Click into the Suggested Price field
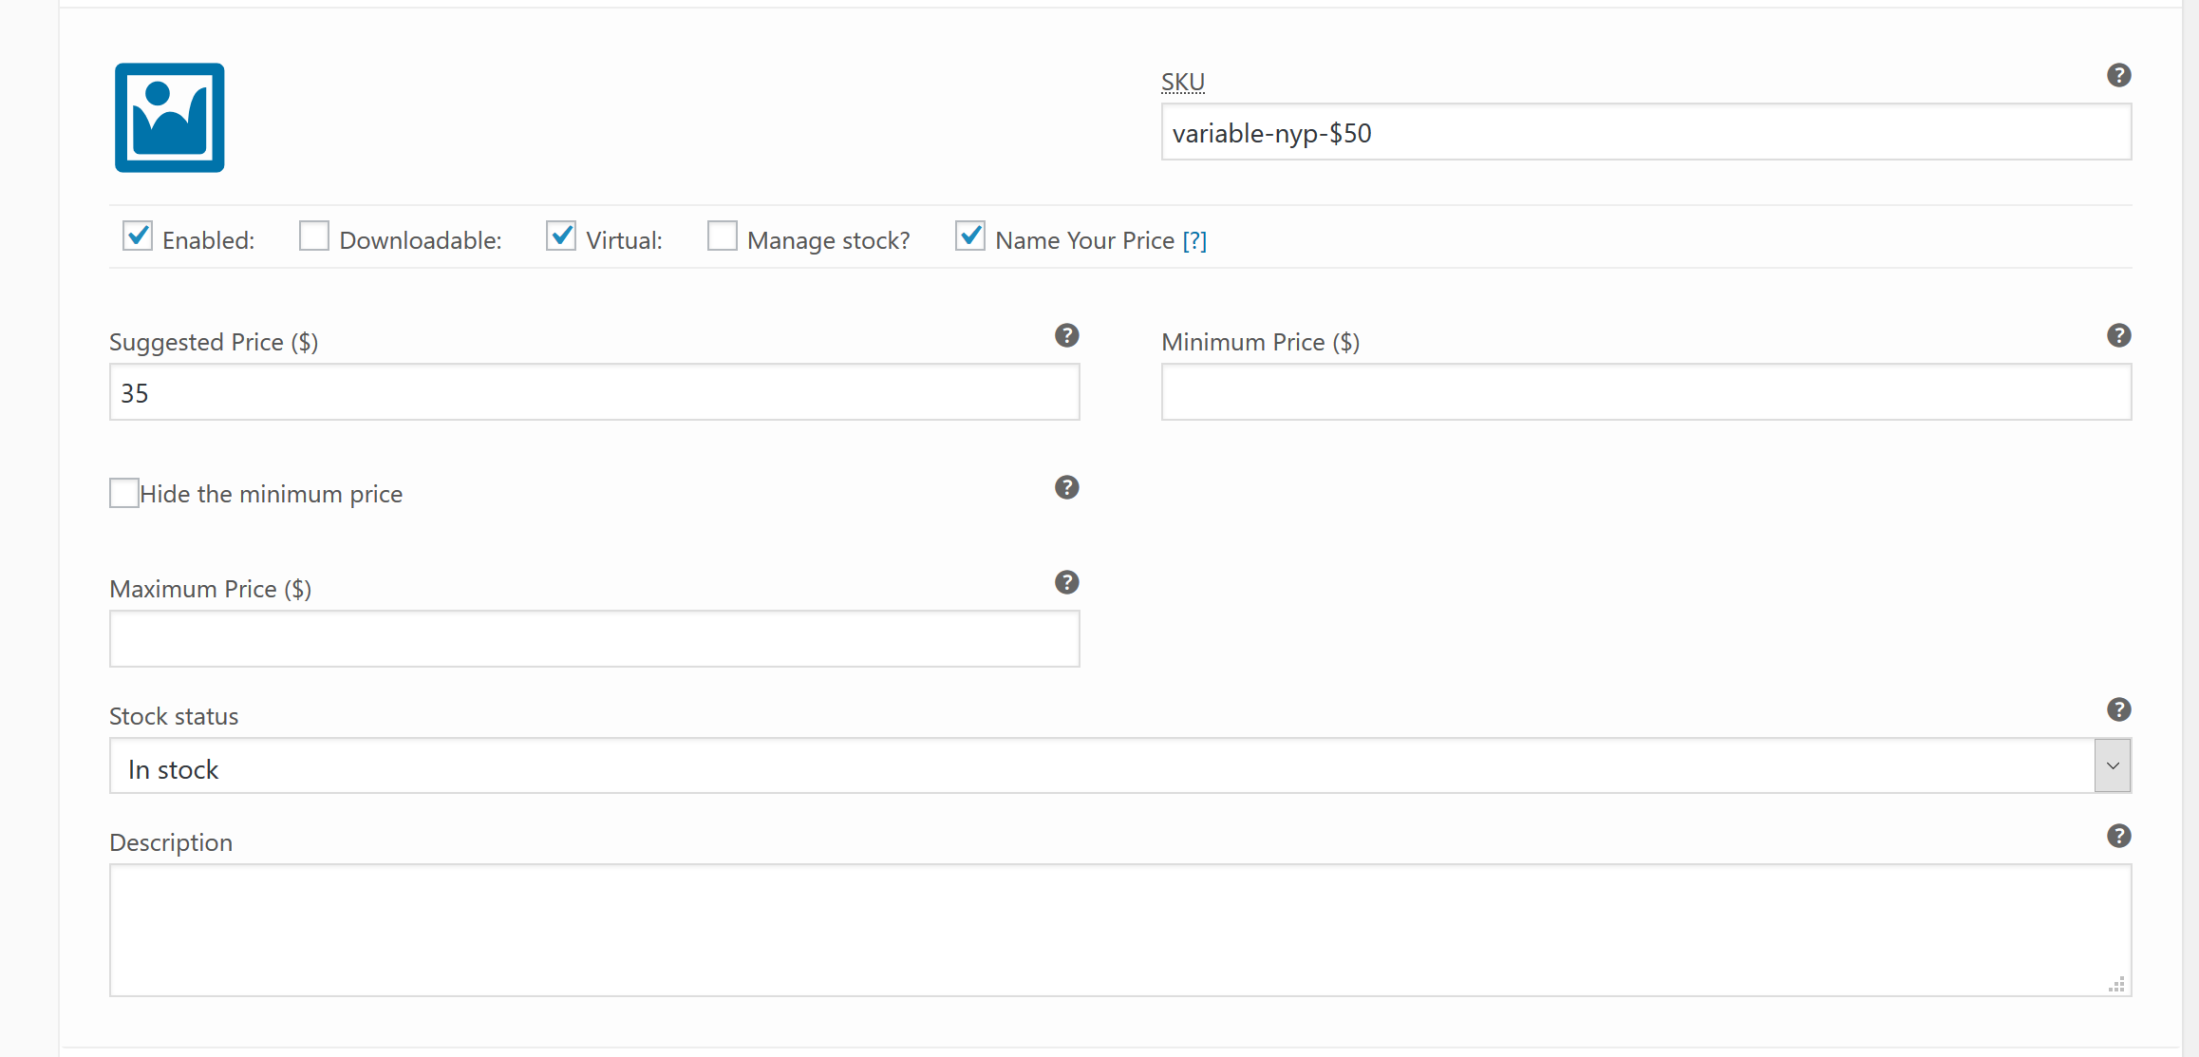2199x1057 pixels. [594, 392]
